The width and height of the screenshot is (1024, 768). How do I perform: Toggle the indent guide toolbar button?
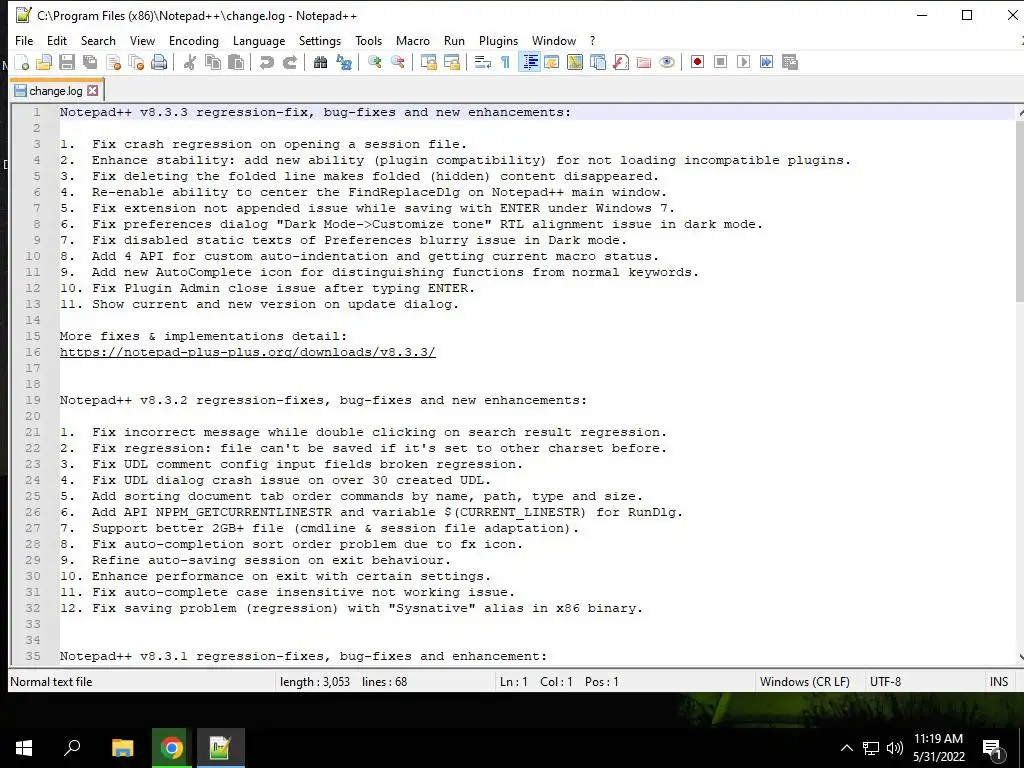529,62
